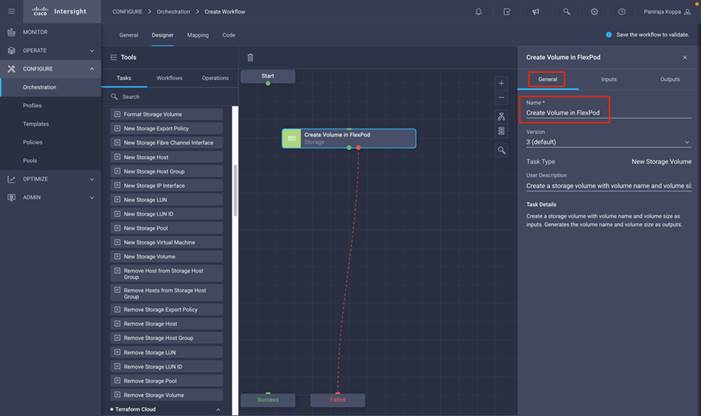Viewport: 701px width, 416px height.
Task: Open the Inputs tab of task properties
Action: pos(609,80)
